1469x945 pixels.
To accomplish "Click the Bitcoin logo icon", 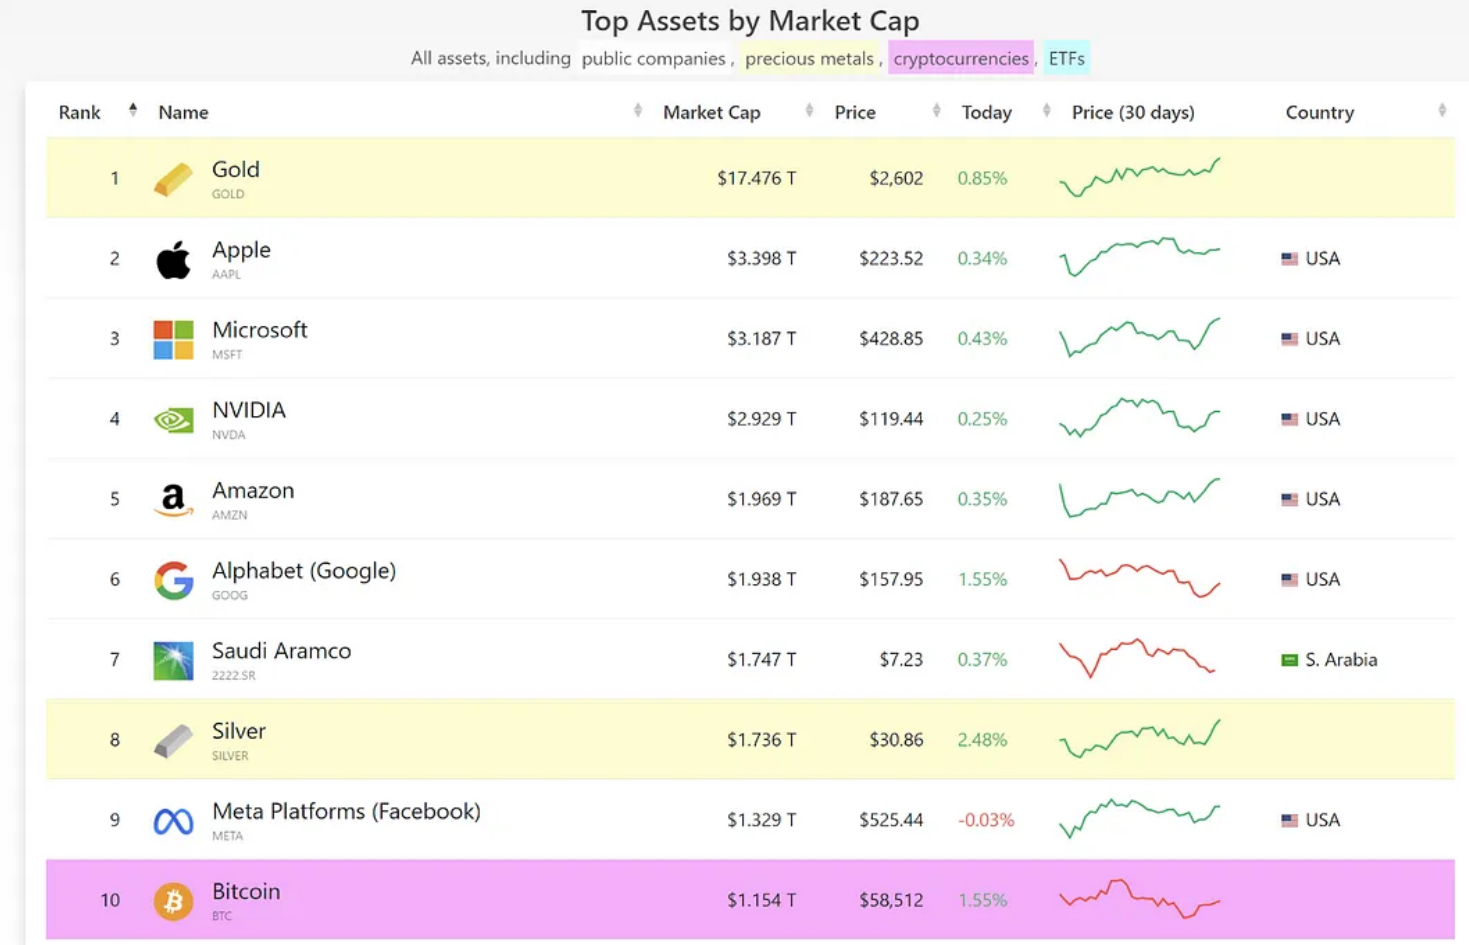I will (173, 901).
